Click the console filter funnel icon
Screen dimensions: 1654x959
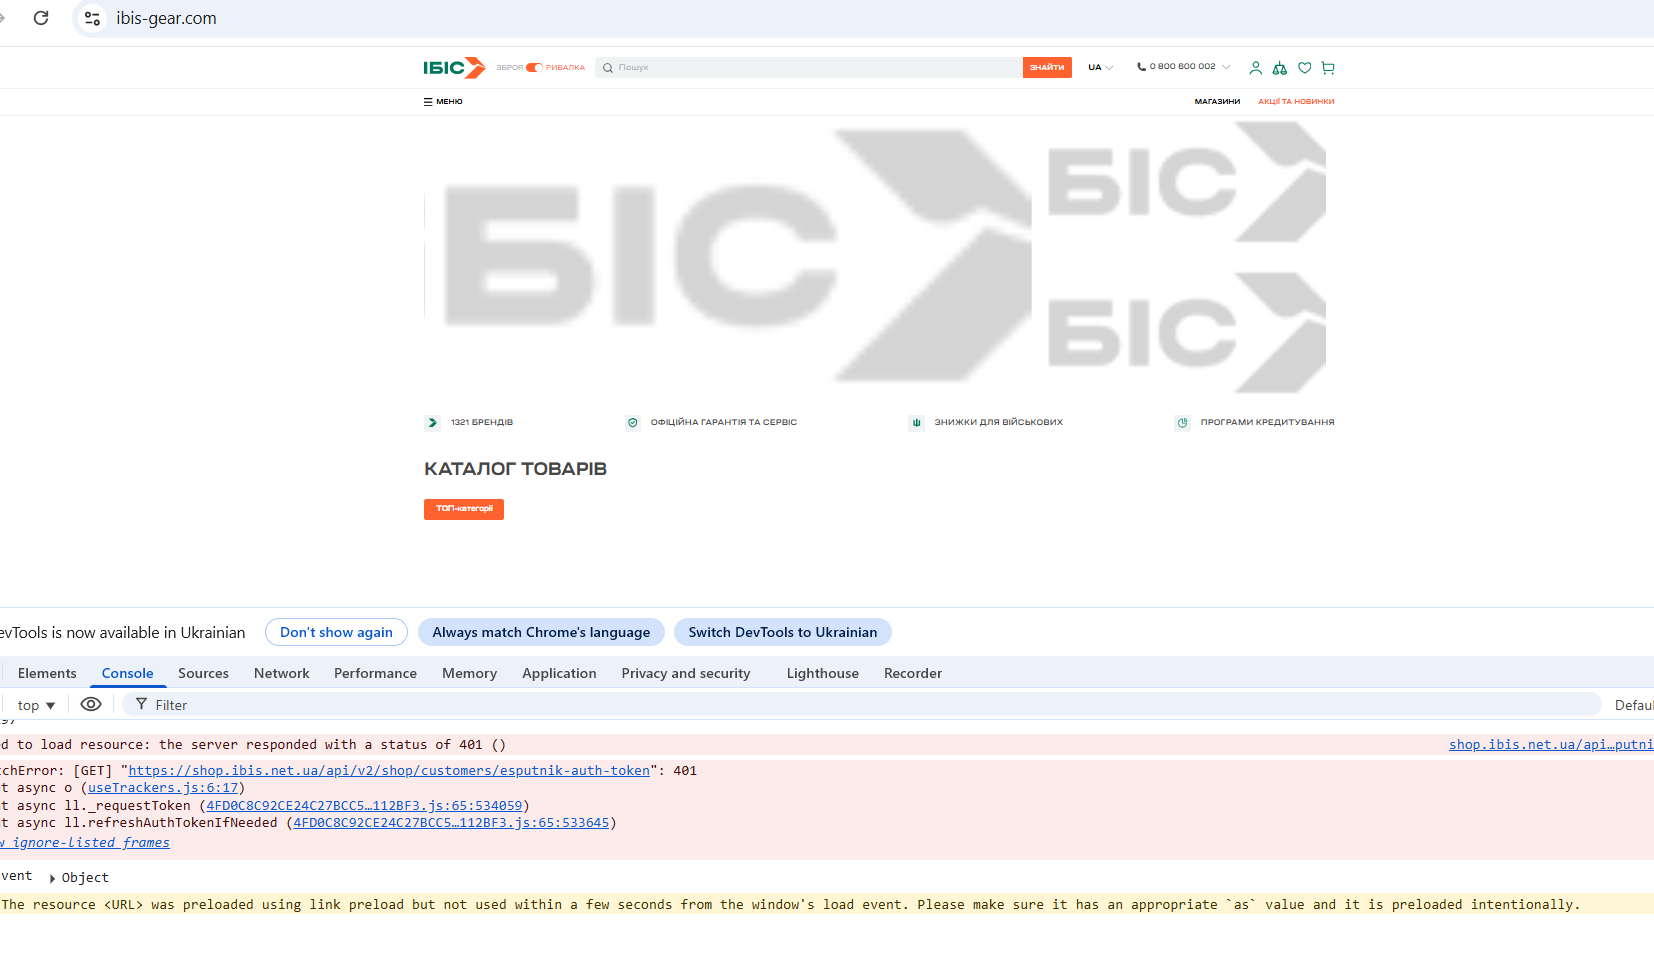click(141, 704)
